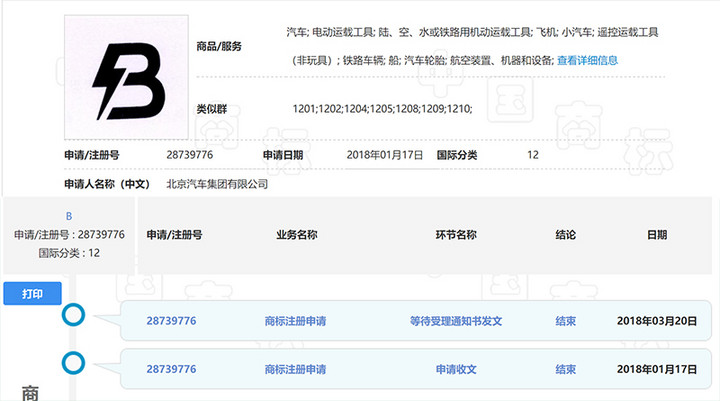Select applicant name 北京汽车集团有限公司

(217, 184)
